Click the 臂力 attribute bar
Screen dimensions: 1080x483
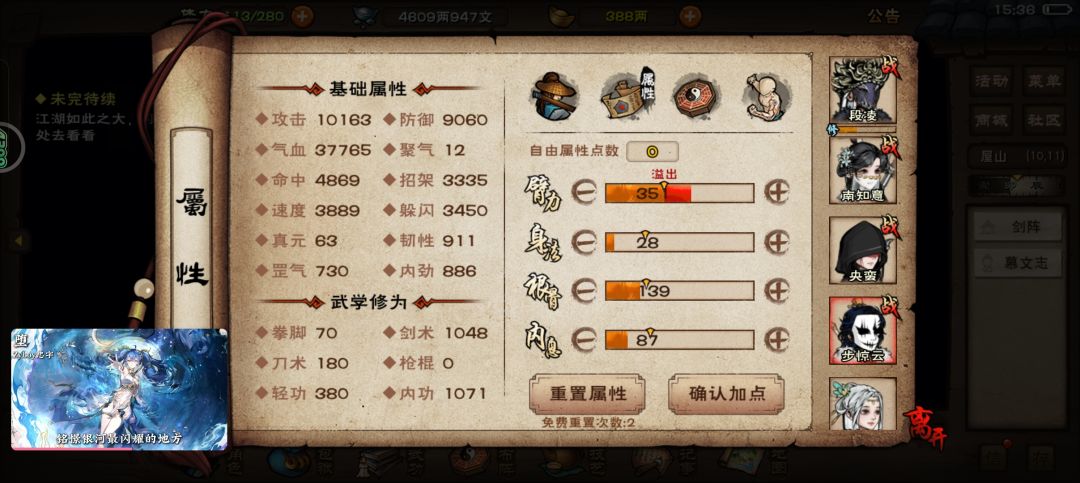(x=679, y=193)
